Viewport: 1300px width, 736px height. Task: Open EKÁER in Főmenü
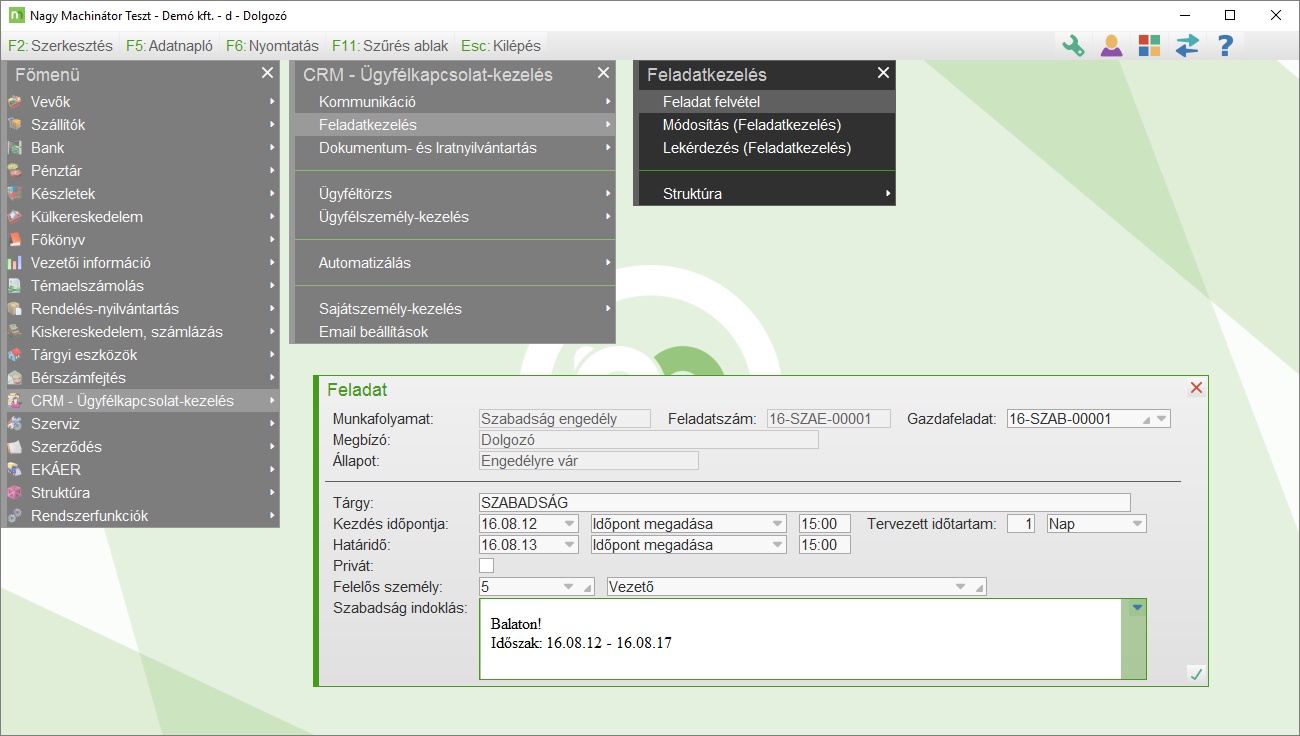click(x=141, y=470)
